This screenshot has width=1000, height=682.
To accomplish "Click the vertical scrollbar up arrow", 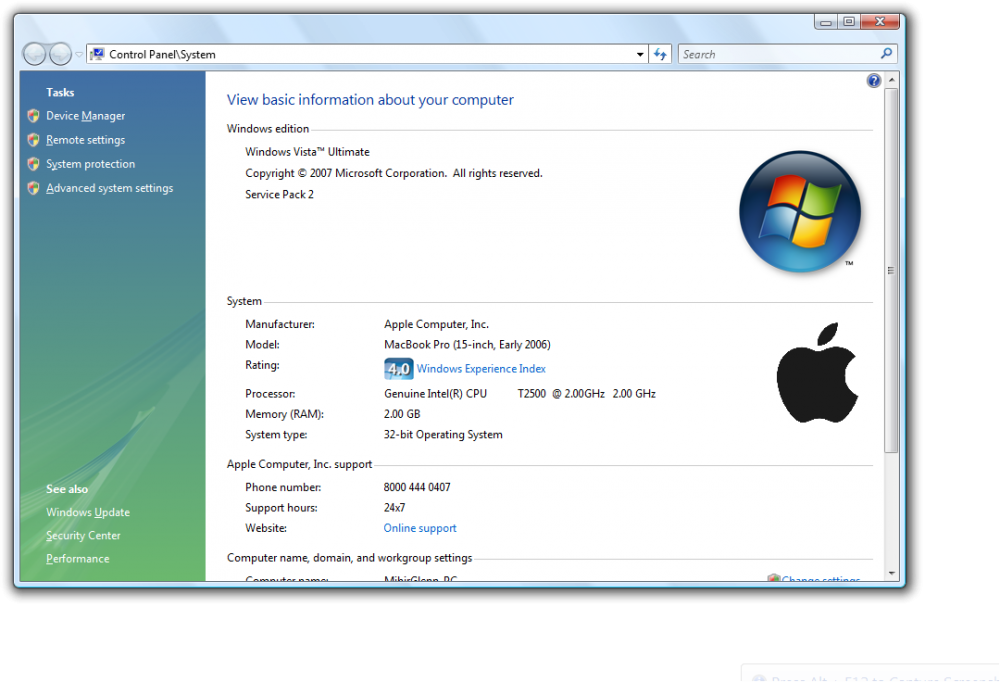I will click(x=891, y=81).
